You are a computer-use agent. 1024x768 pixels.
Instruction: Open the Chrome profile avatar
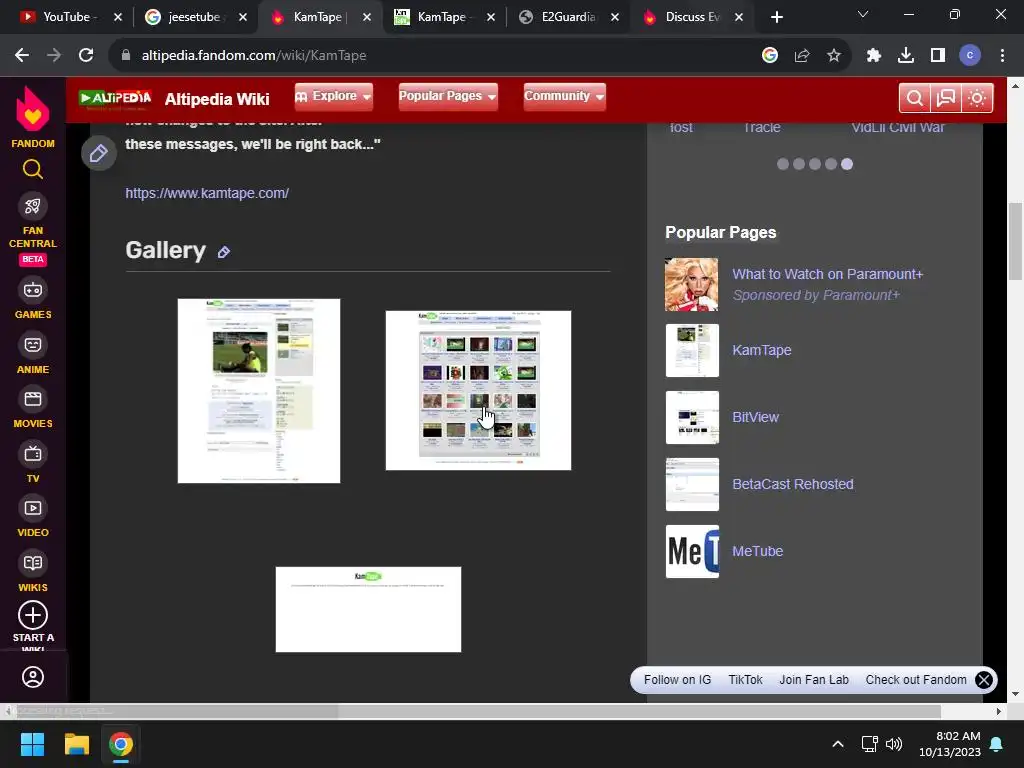pos(970,56)
